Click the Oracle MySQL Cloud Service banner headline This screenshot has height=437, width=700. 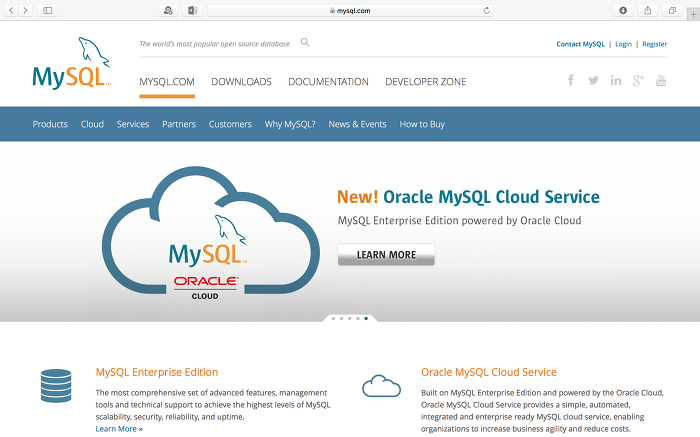tap(468, 197)
